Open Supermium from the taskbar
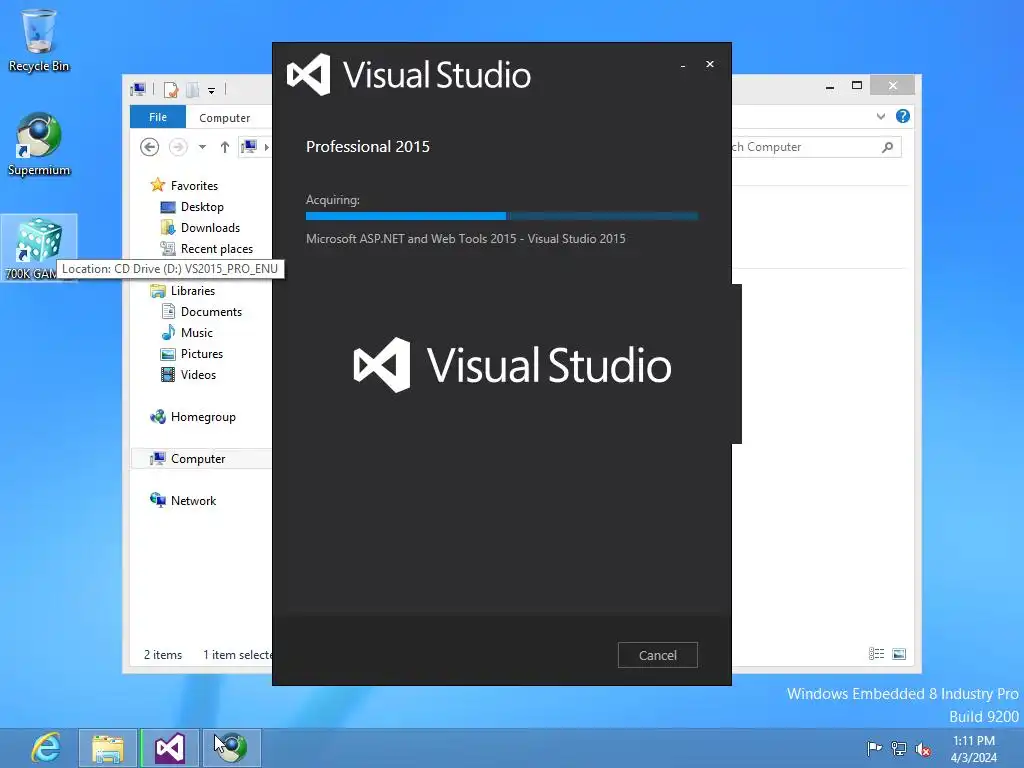The image size is (1024, 768). coord(231,748)
